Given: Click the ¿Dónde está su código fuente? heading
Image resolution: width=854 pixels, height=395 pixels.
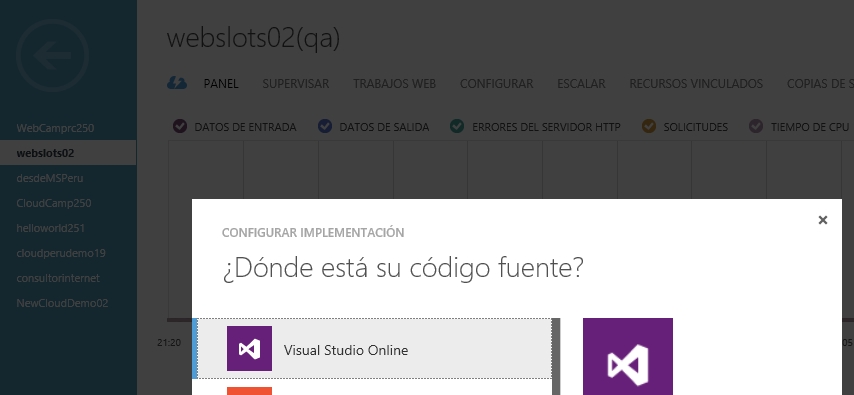Looking at the screenshot, I should 403,269.
